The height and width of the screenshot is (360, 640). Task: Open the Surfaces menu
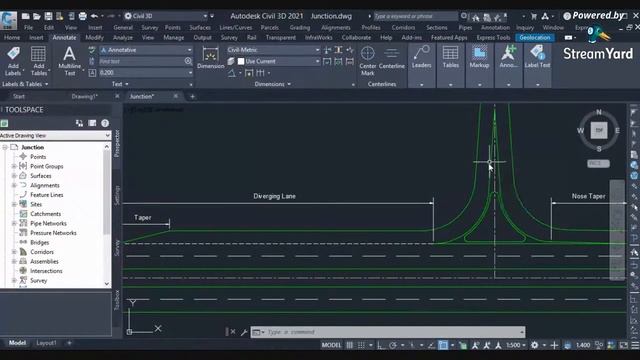point(200,27)
